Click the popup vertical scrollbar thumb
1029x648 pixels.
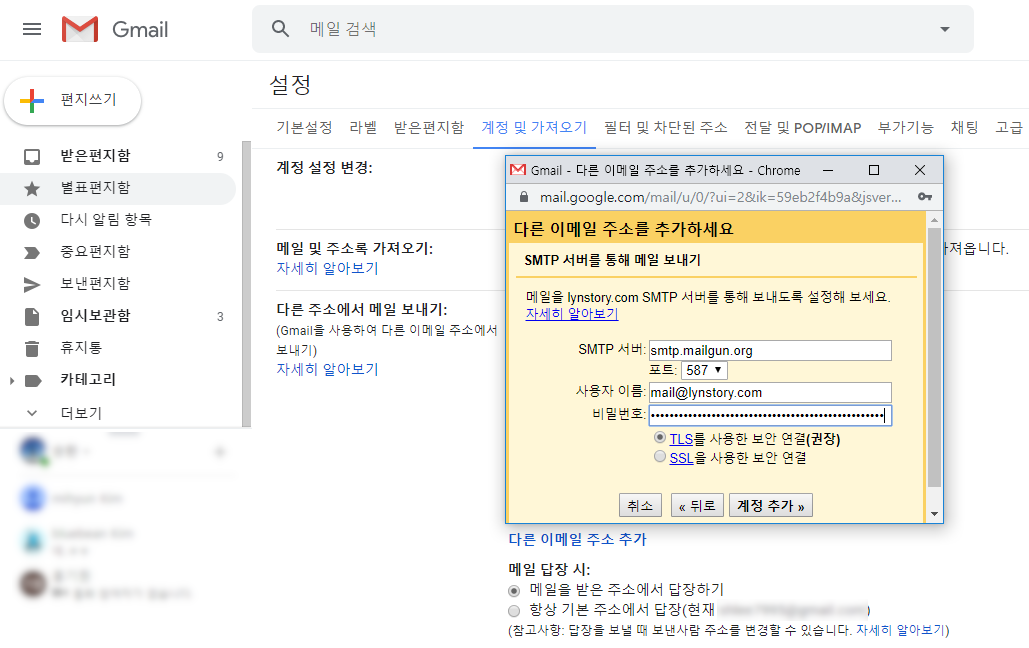(934, 358)
